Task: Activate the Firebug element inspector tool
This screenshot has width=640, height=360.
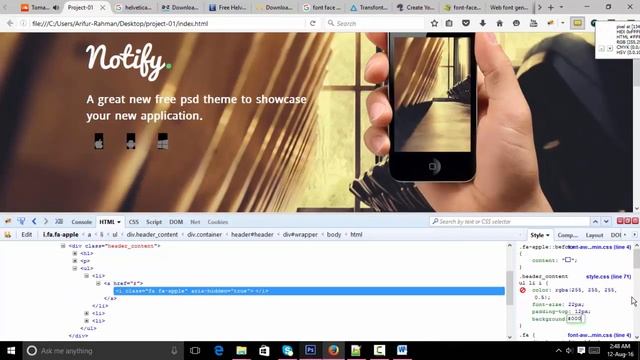Action: (21, 222)
